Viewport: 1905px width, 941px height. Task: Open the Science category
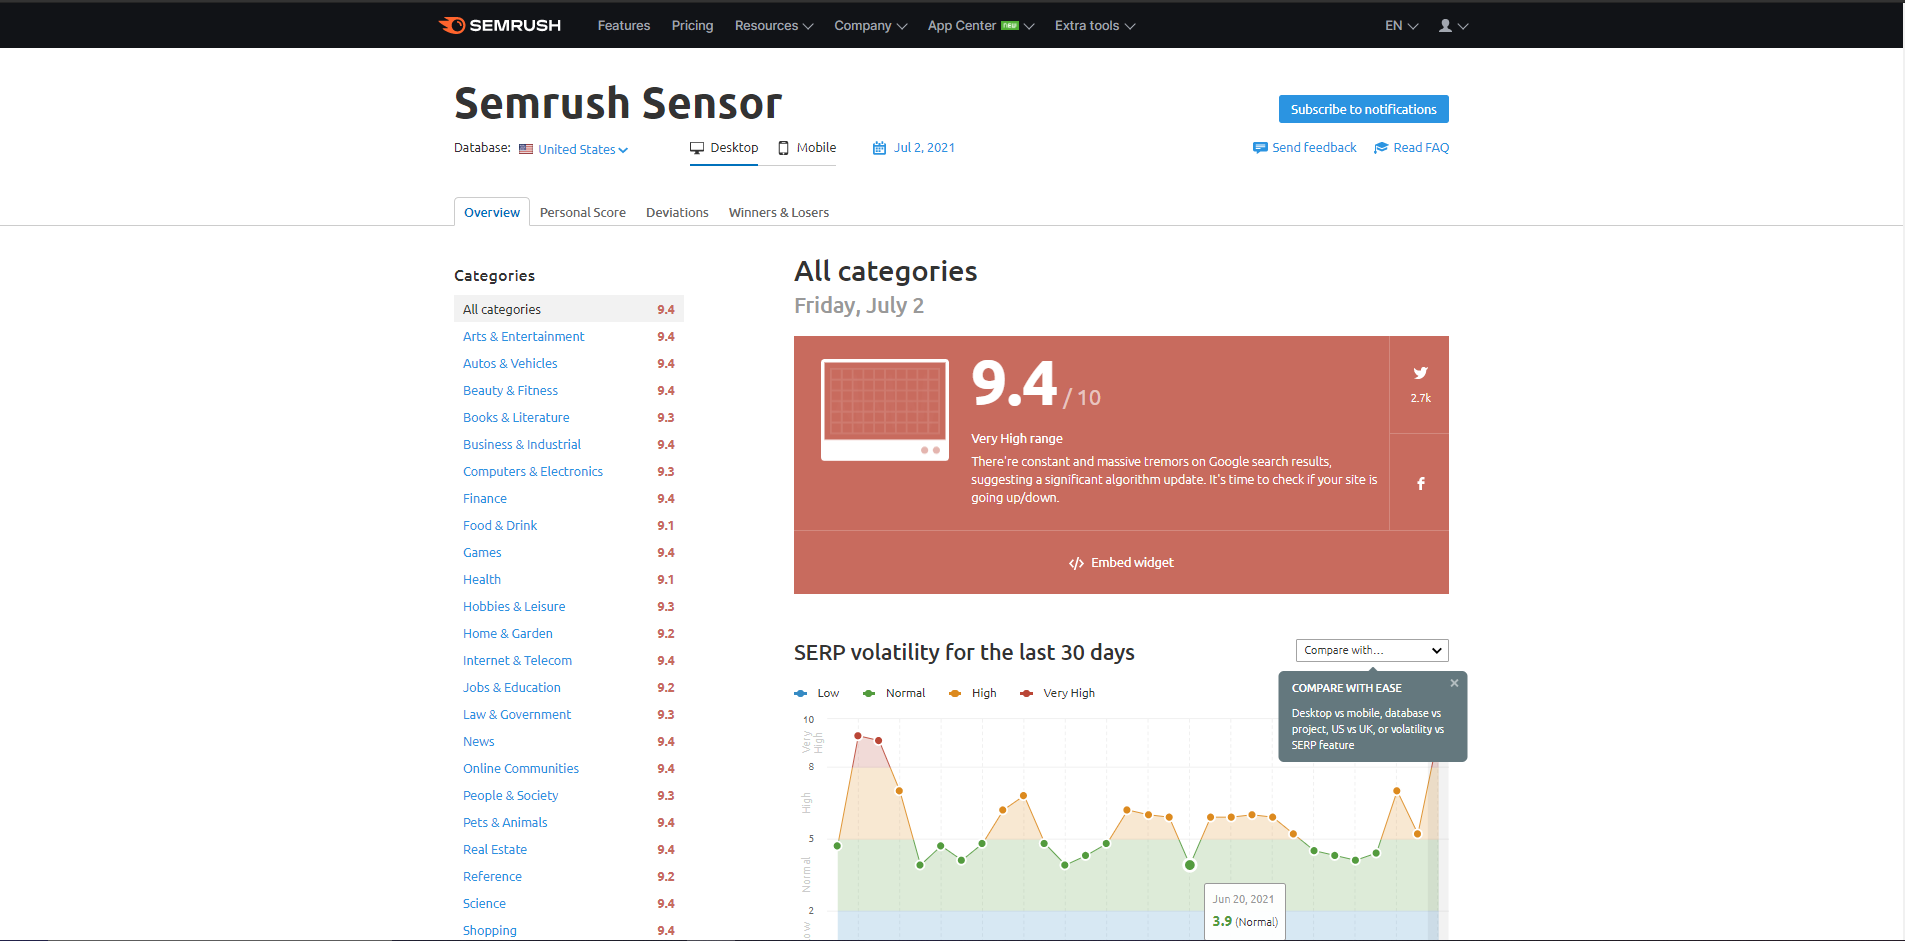484,904
